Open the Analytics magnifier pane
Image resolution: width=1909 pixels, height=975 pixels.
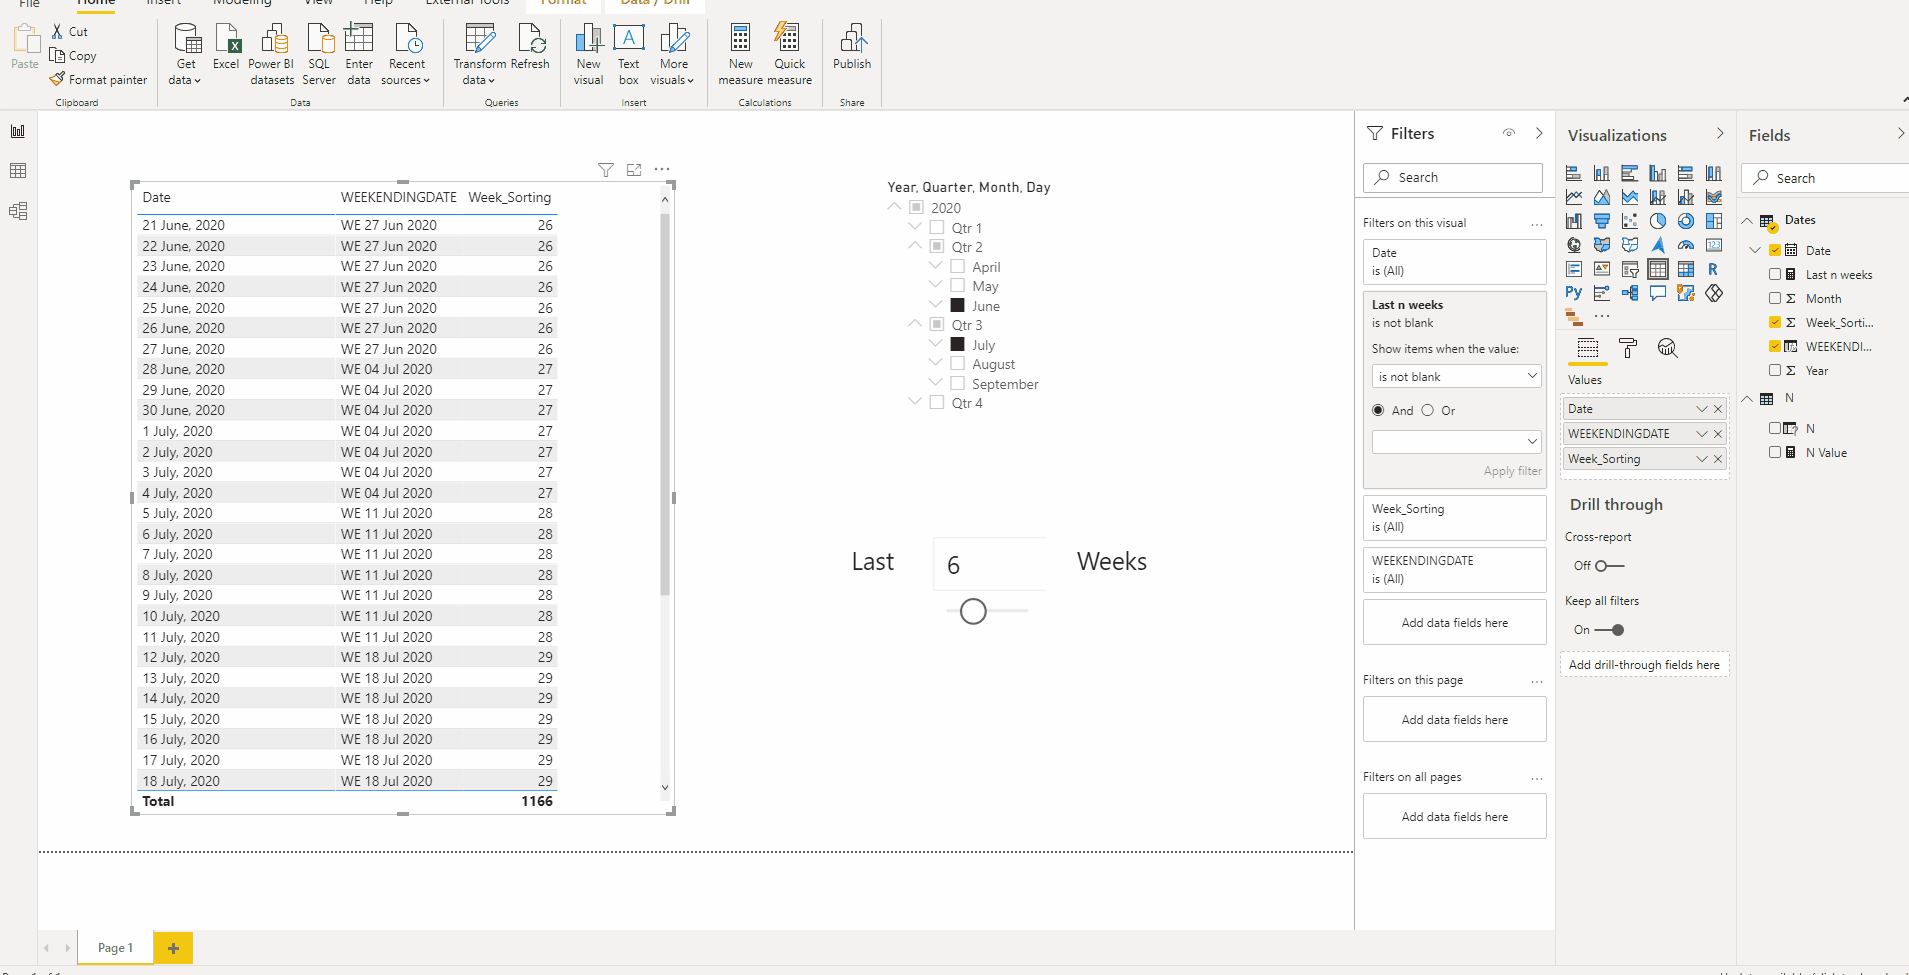pyautogui.click(x=1667, y=348)
